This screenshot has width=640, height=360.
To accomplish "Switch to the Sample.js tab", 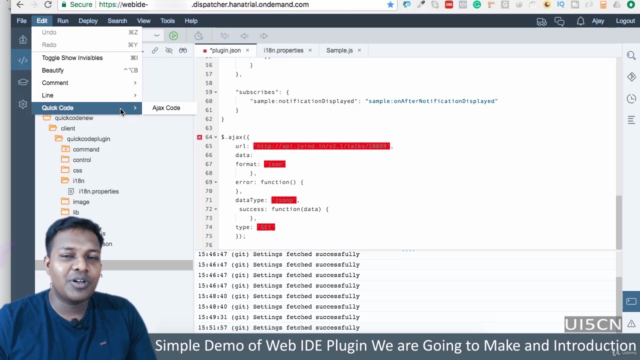I will (340, 51).
